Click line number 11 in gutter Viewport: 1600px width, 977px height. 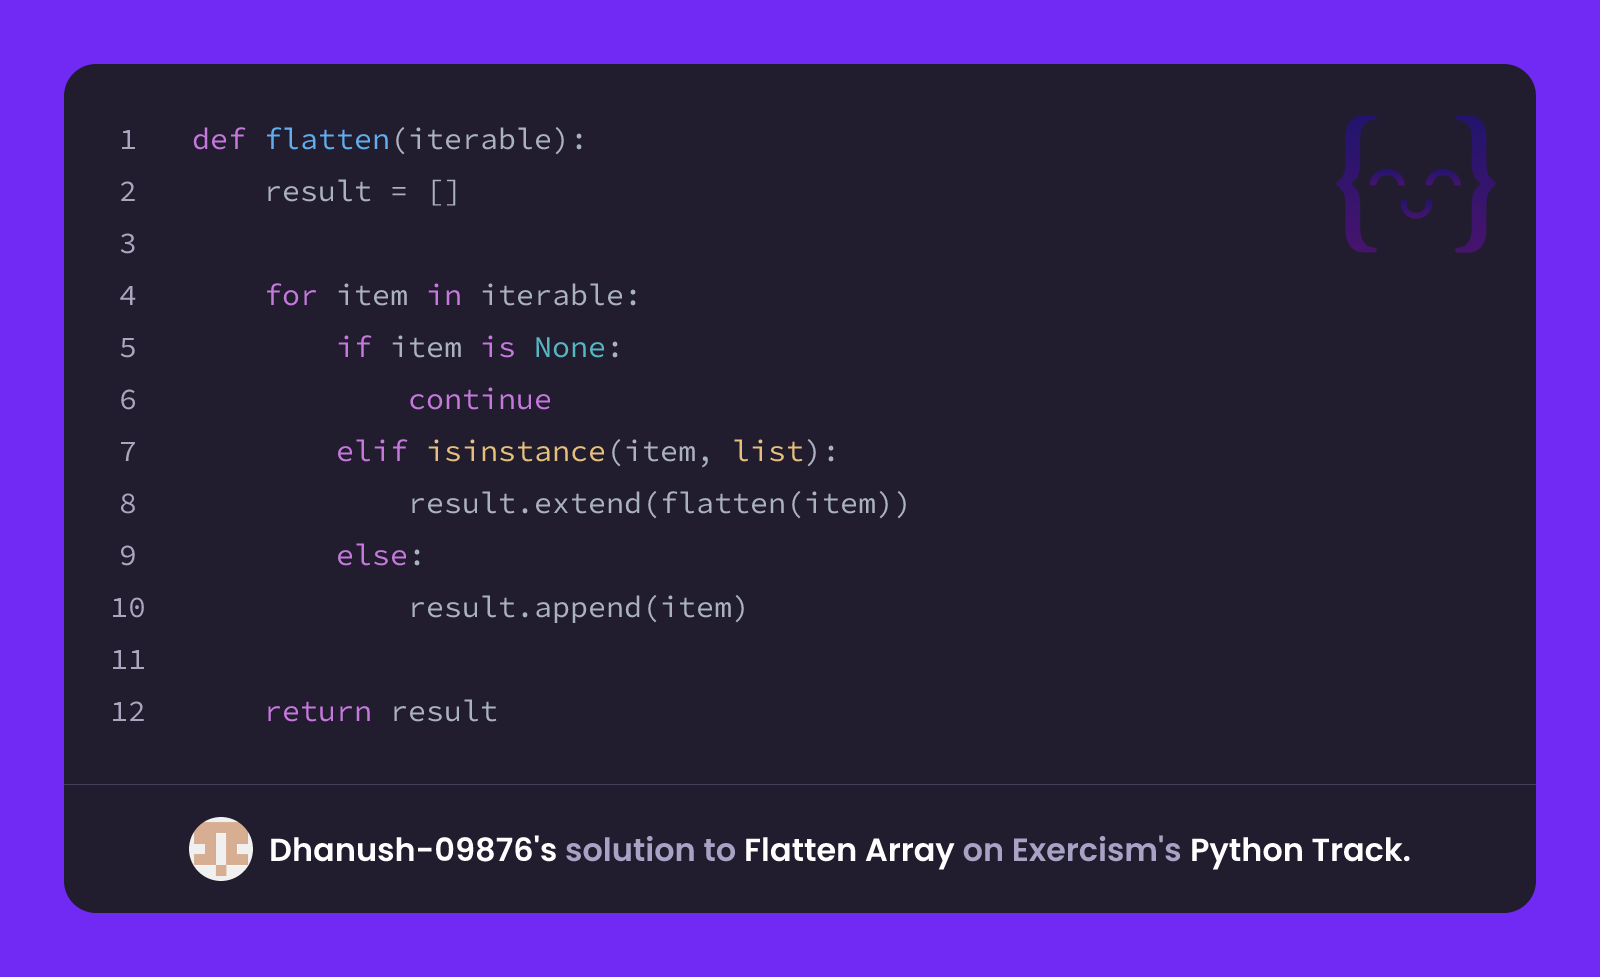(x=128, y=659)
